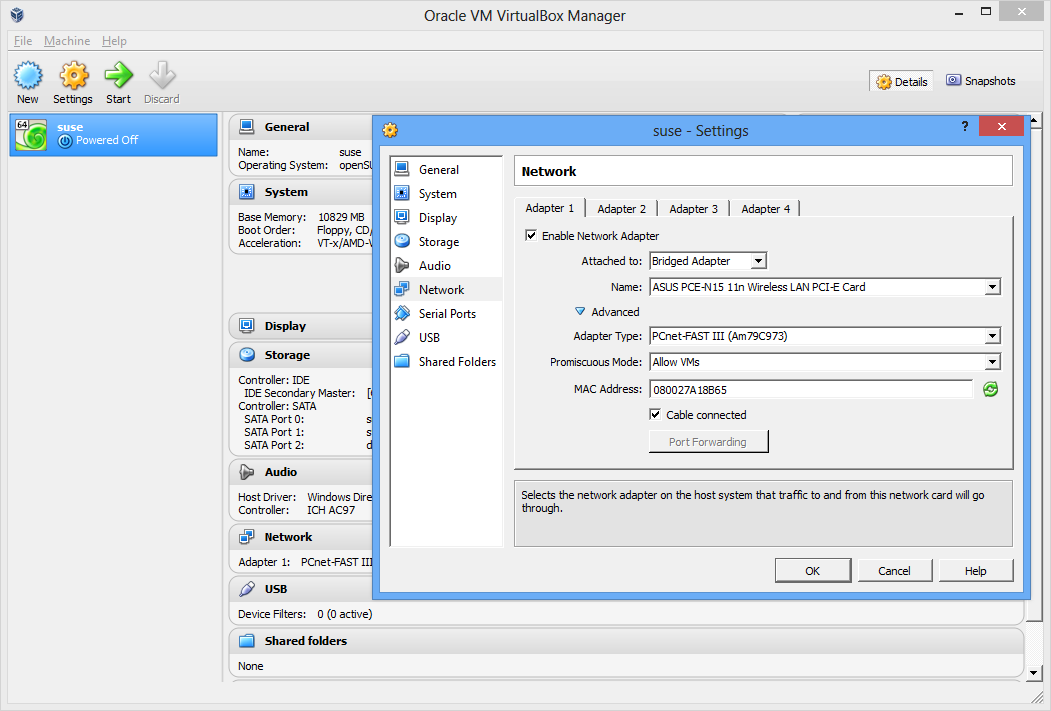This screenshot has width=1051, height=711.
Task: Click the New virtual machine toolbar icon
Action: 27,76
